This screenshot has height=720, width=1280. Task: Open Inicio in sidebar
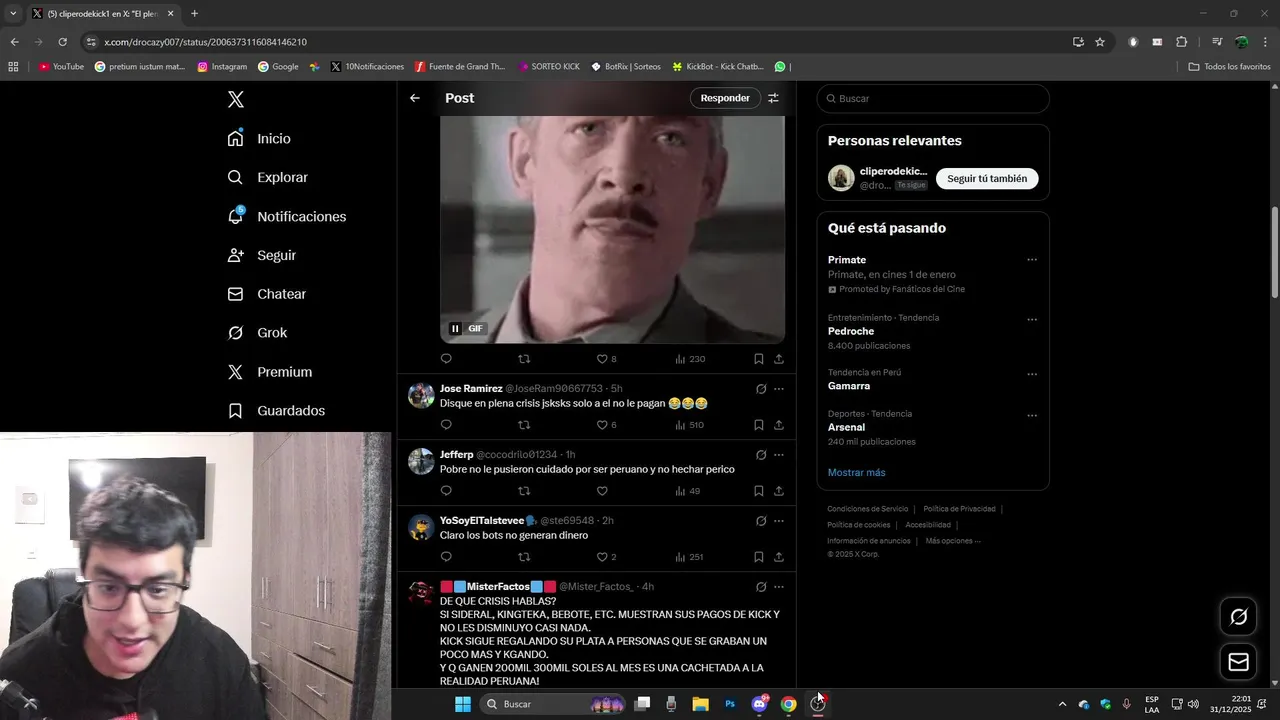point(260,139)
